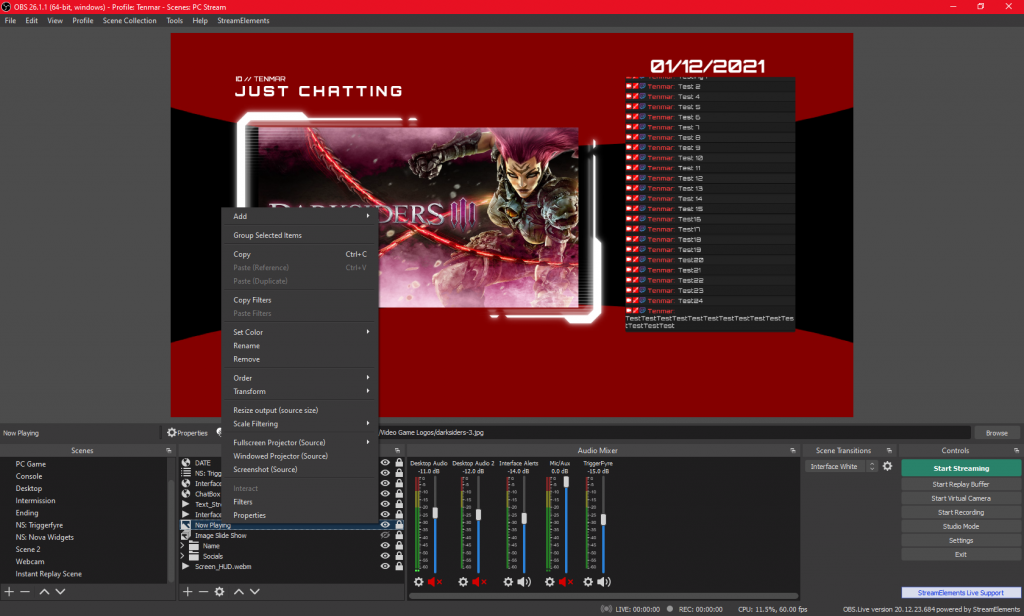
Task: Open settings gear for Desktop Audio 2 channel
Action: point(463,582)
